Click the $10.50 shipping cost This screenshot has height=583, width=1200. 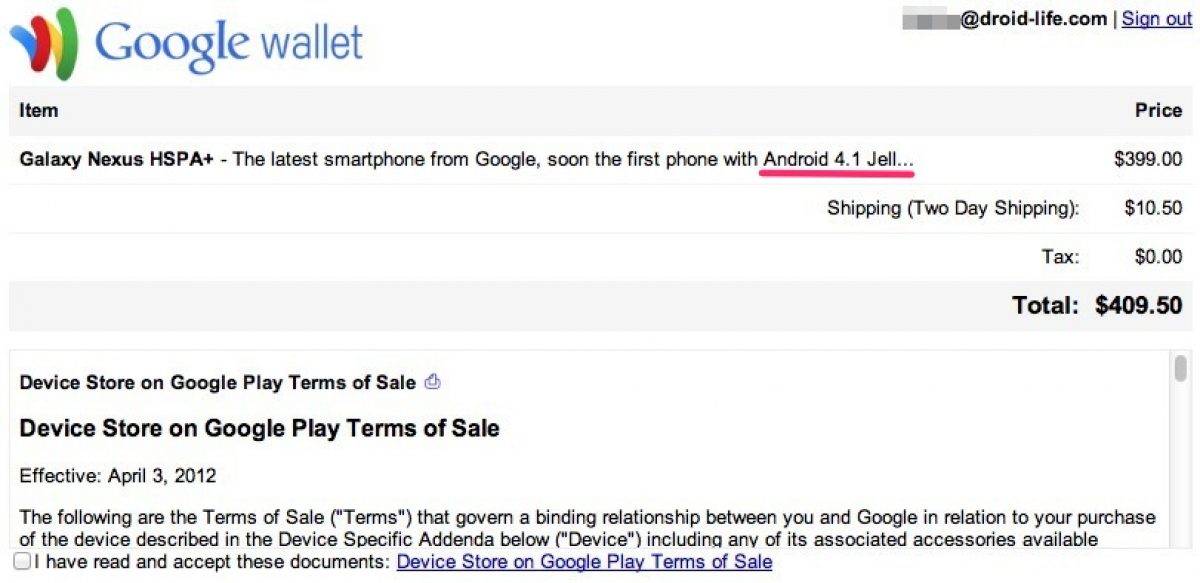1153,208
